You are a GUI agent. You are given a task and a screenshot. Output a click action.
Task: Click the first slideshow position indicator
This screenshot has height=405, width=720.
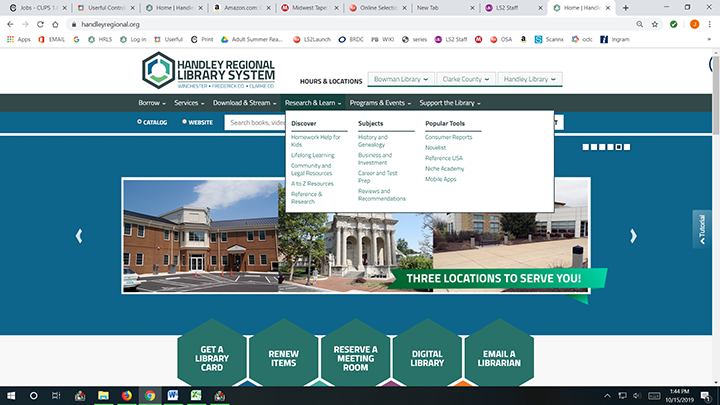click(587, 147)
